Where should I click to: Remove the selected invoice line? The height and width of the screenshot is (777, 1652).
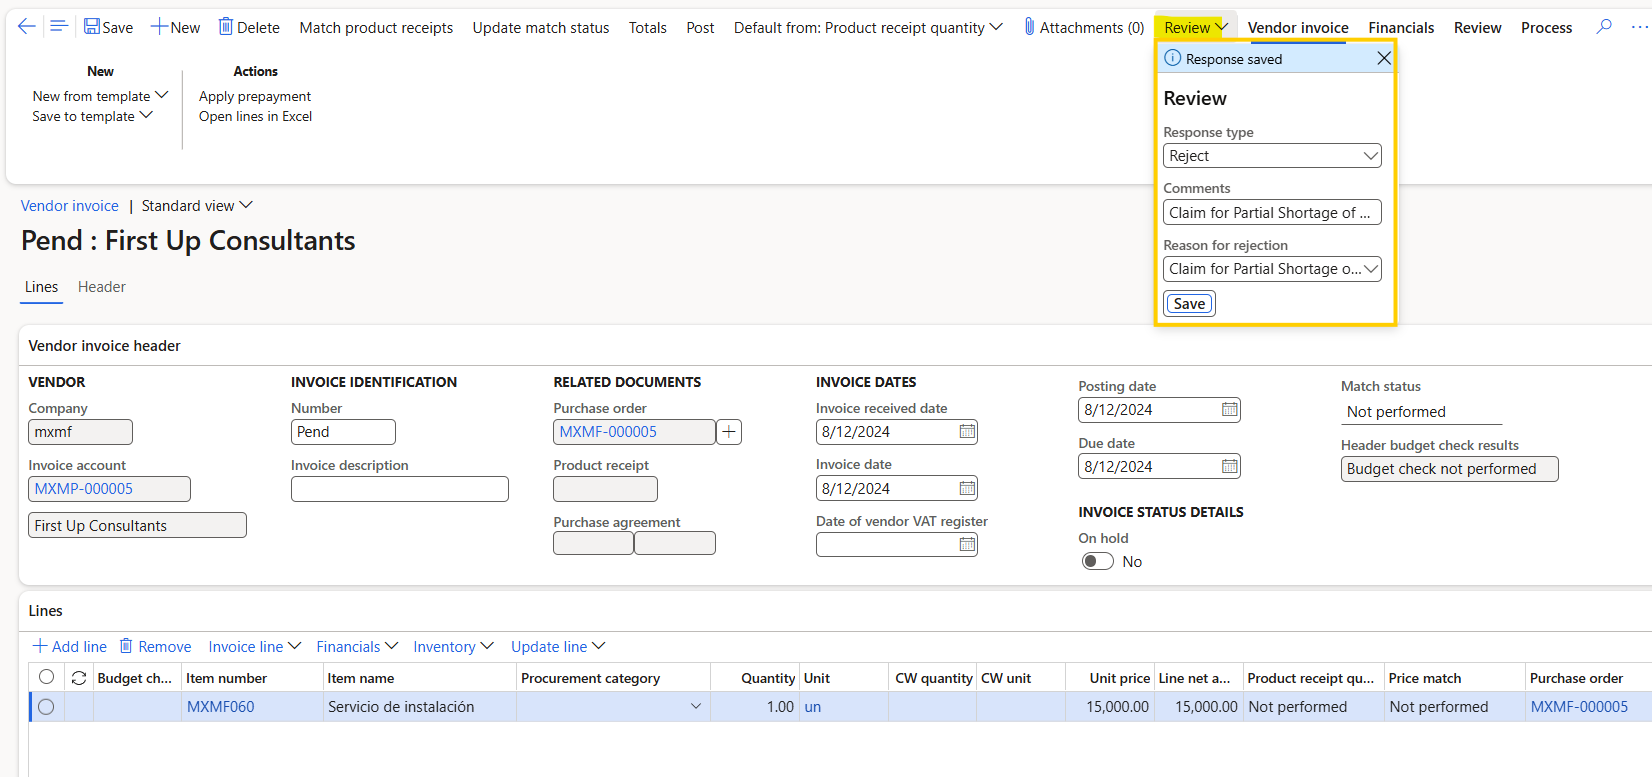click(156, 647)
